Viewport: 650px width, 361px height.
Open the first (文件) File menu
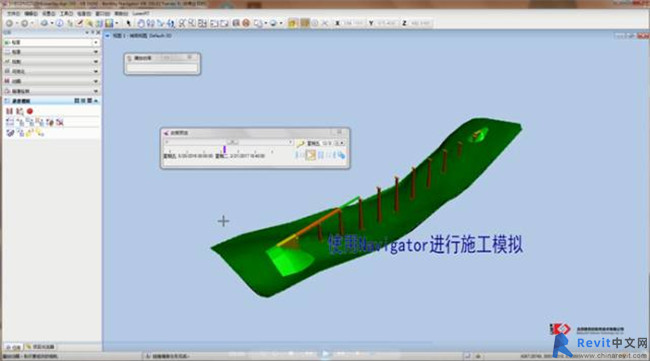(x=13, y=14)
